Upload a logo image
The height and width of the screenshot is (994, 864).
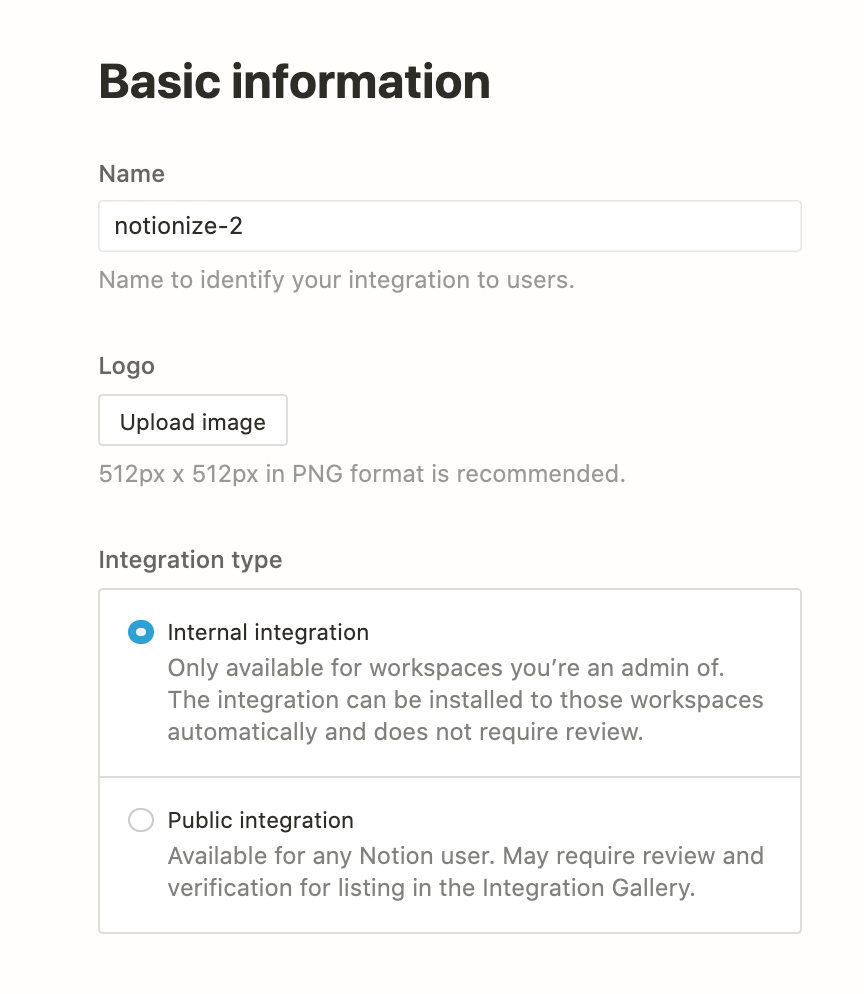193,420
